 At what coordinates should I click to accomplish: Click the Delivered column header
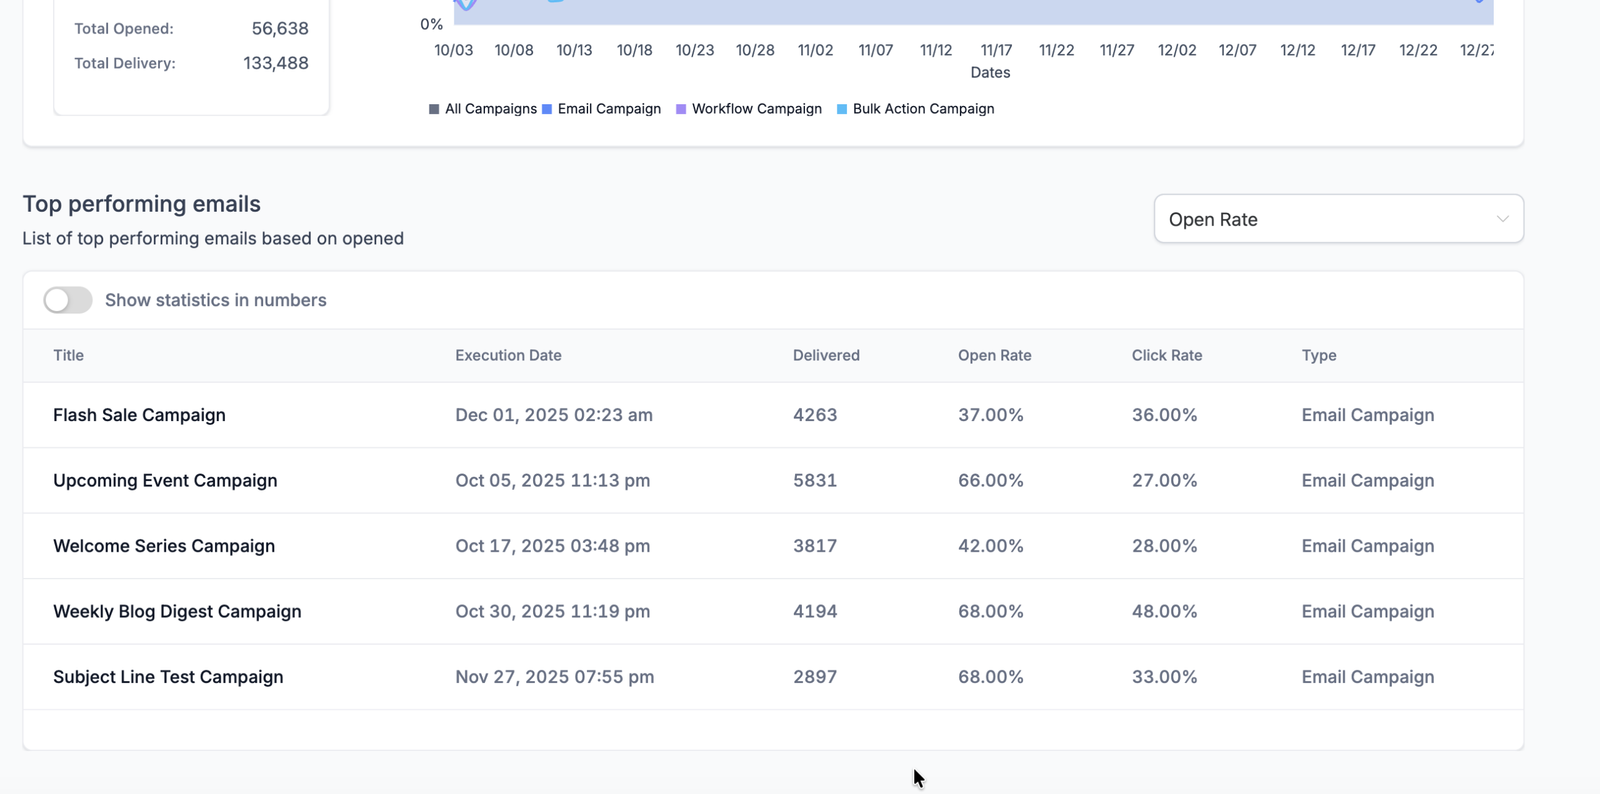826,356
